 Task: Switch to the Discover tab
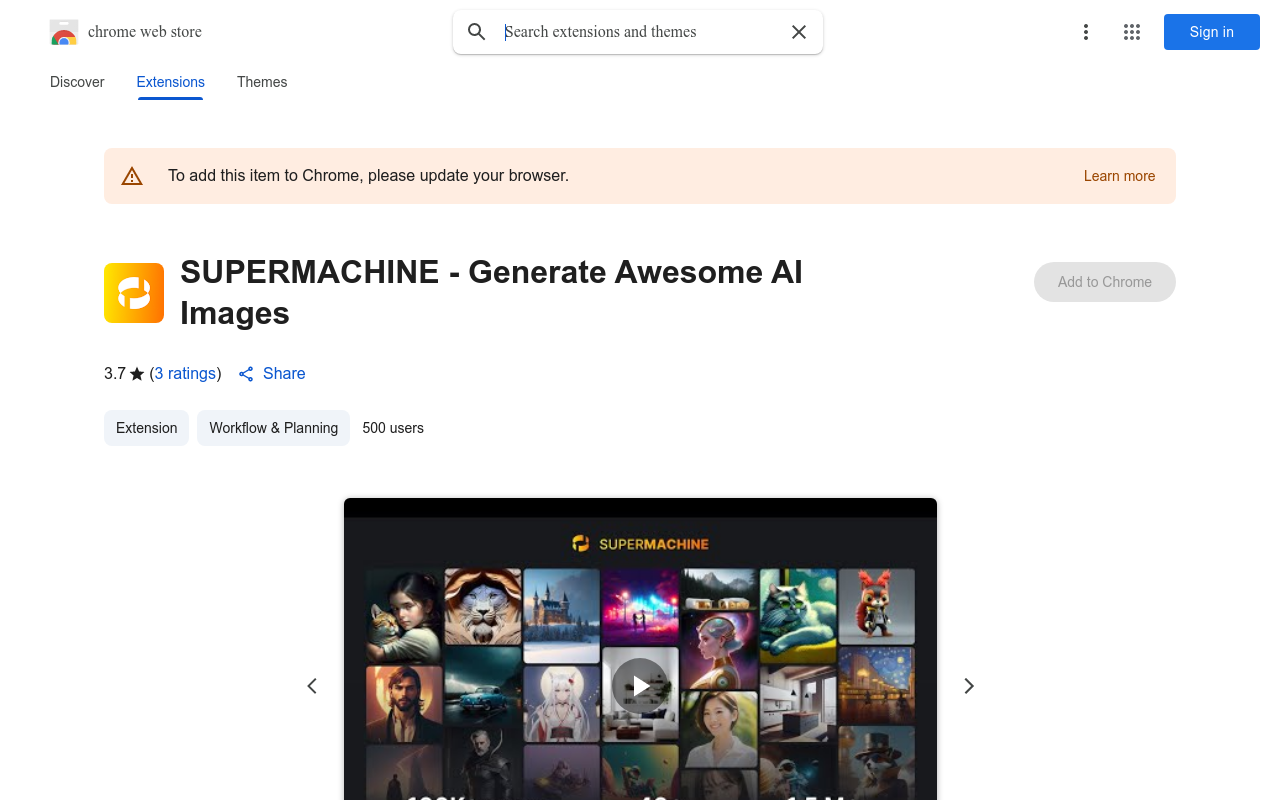click(x=77, y=82)
